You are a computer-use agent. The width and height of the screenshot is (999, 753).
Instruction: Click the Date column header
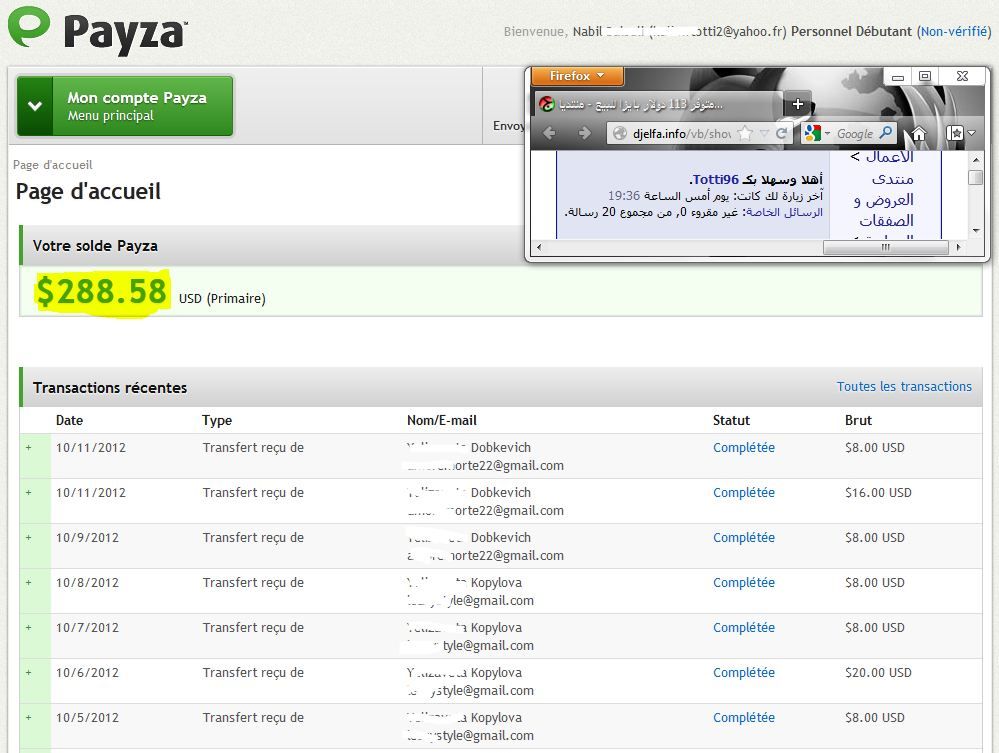[x=69, y=420]
